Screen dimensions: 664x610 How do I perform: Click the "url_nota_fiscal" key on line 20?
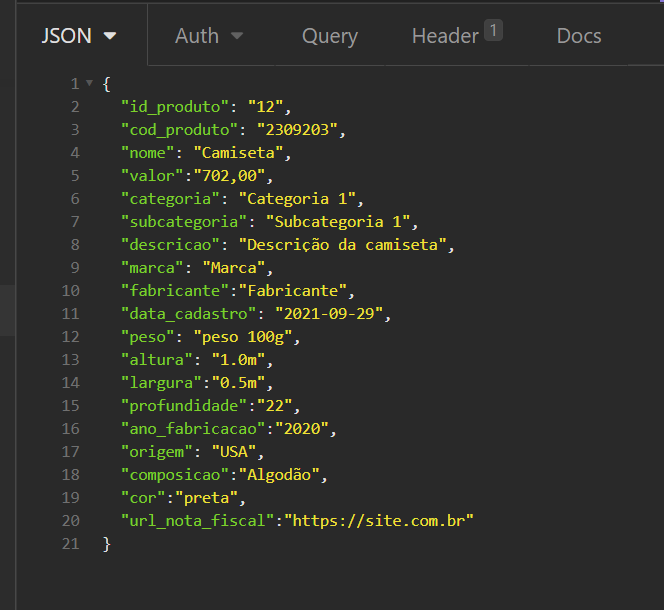197,521
